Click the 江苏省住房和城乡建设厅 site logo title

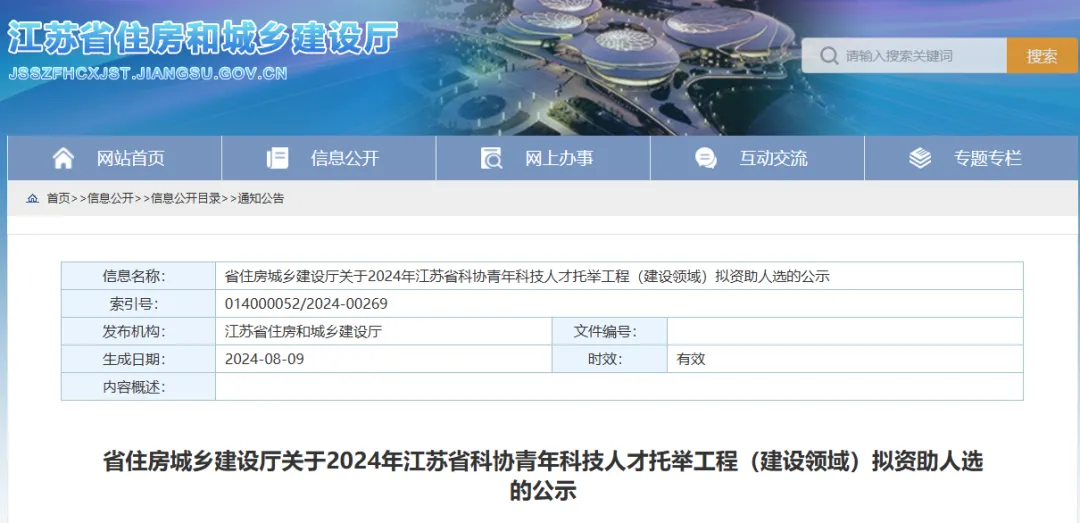(x=203, y=39)
